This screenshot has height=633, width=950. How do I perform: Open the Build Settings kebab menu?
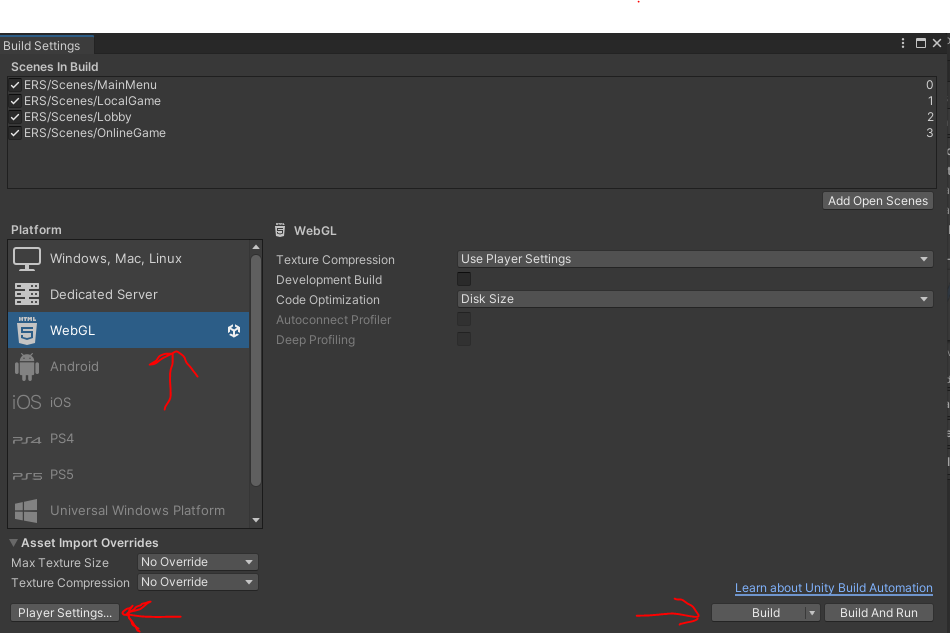pyautogui.click(x=903, y=43)
